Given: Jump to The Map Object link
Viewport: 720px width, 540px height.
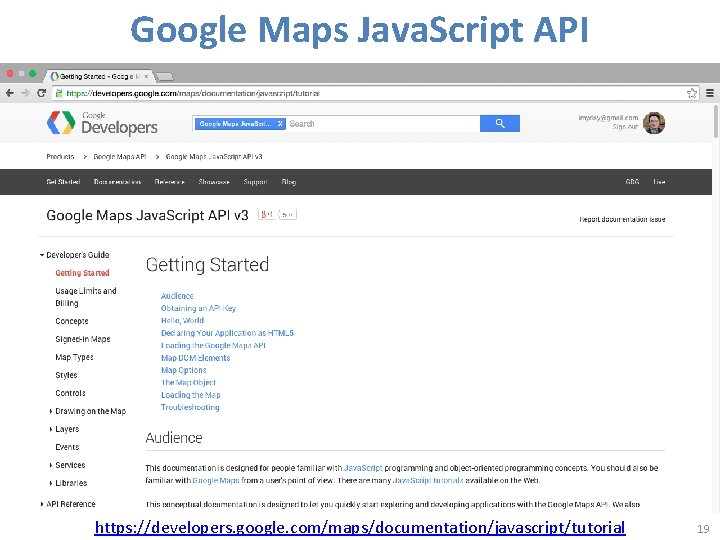Looking at the screenshot, I should (188, 382).
